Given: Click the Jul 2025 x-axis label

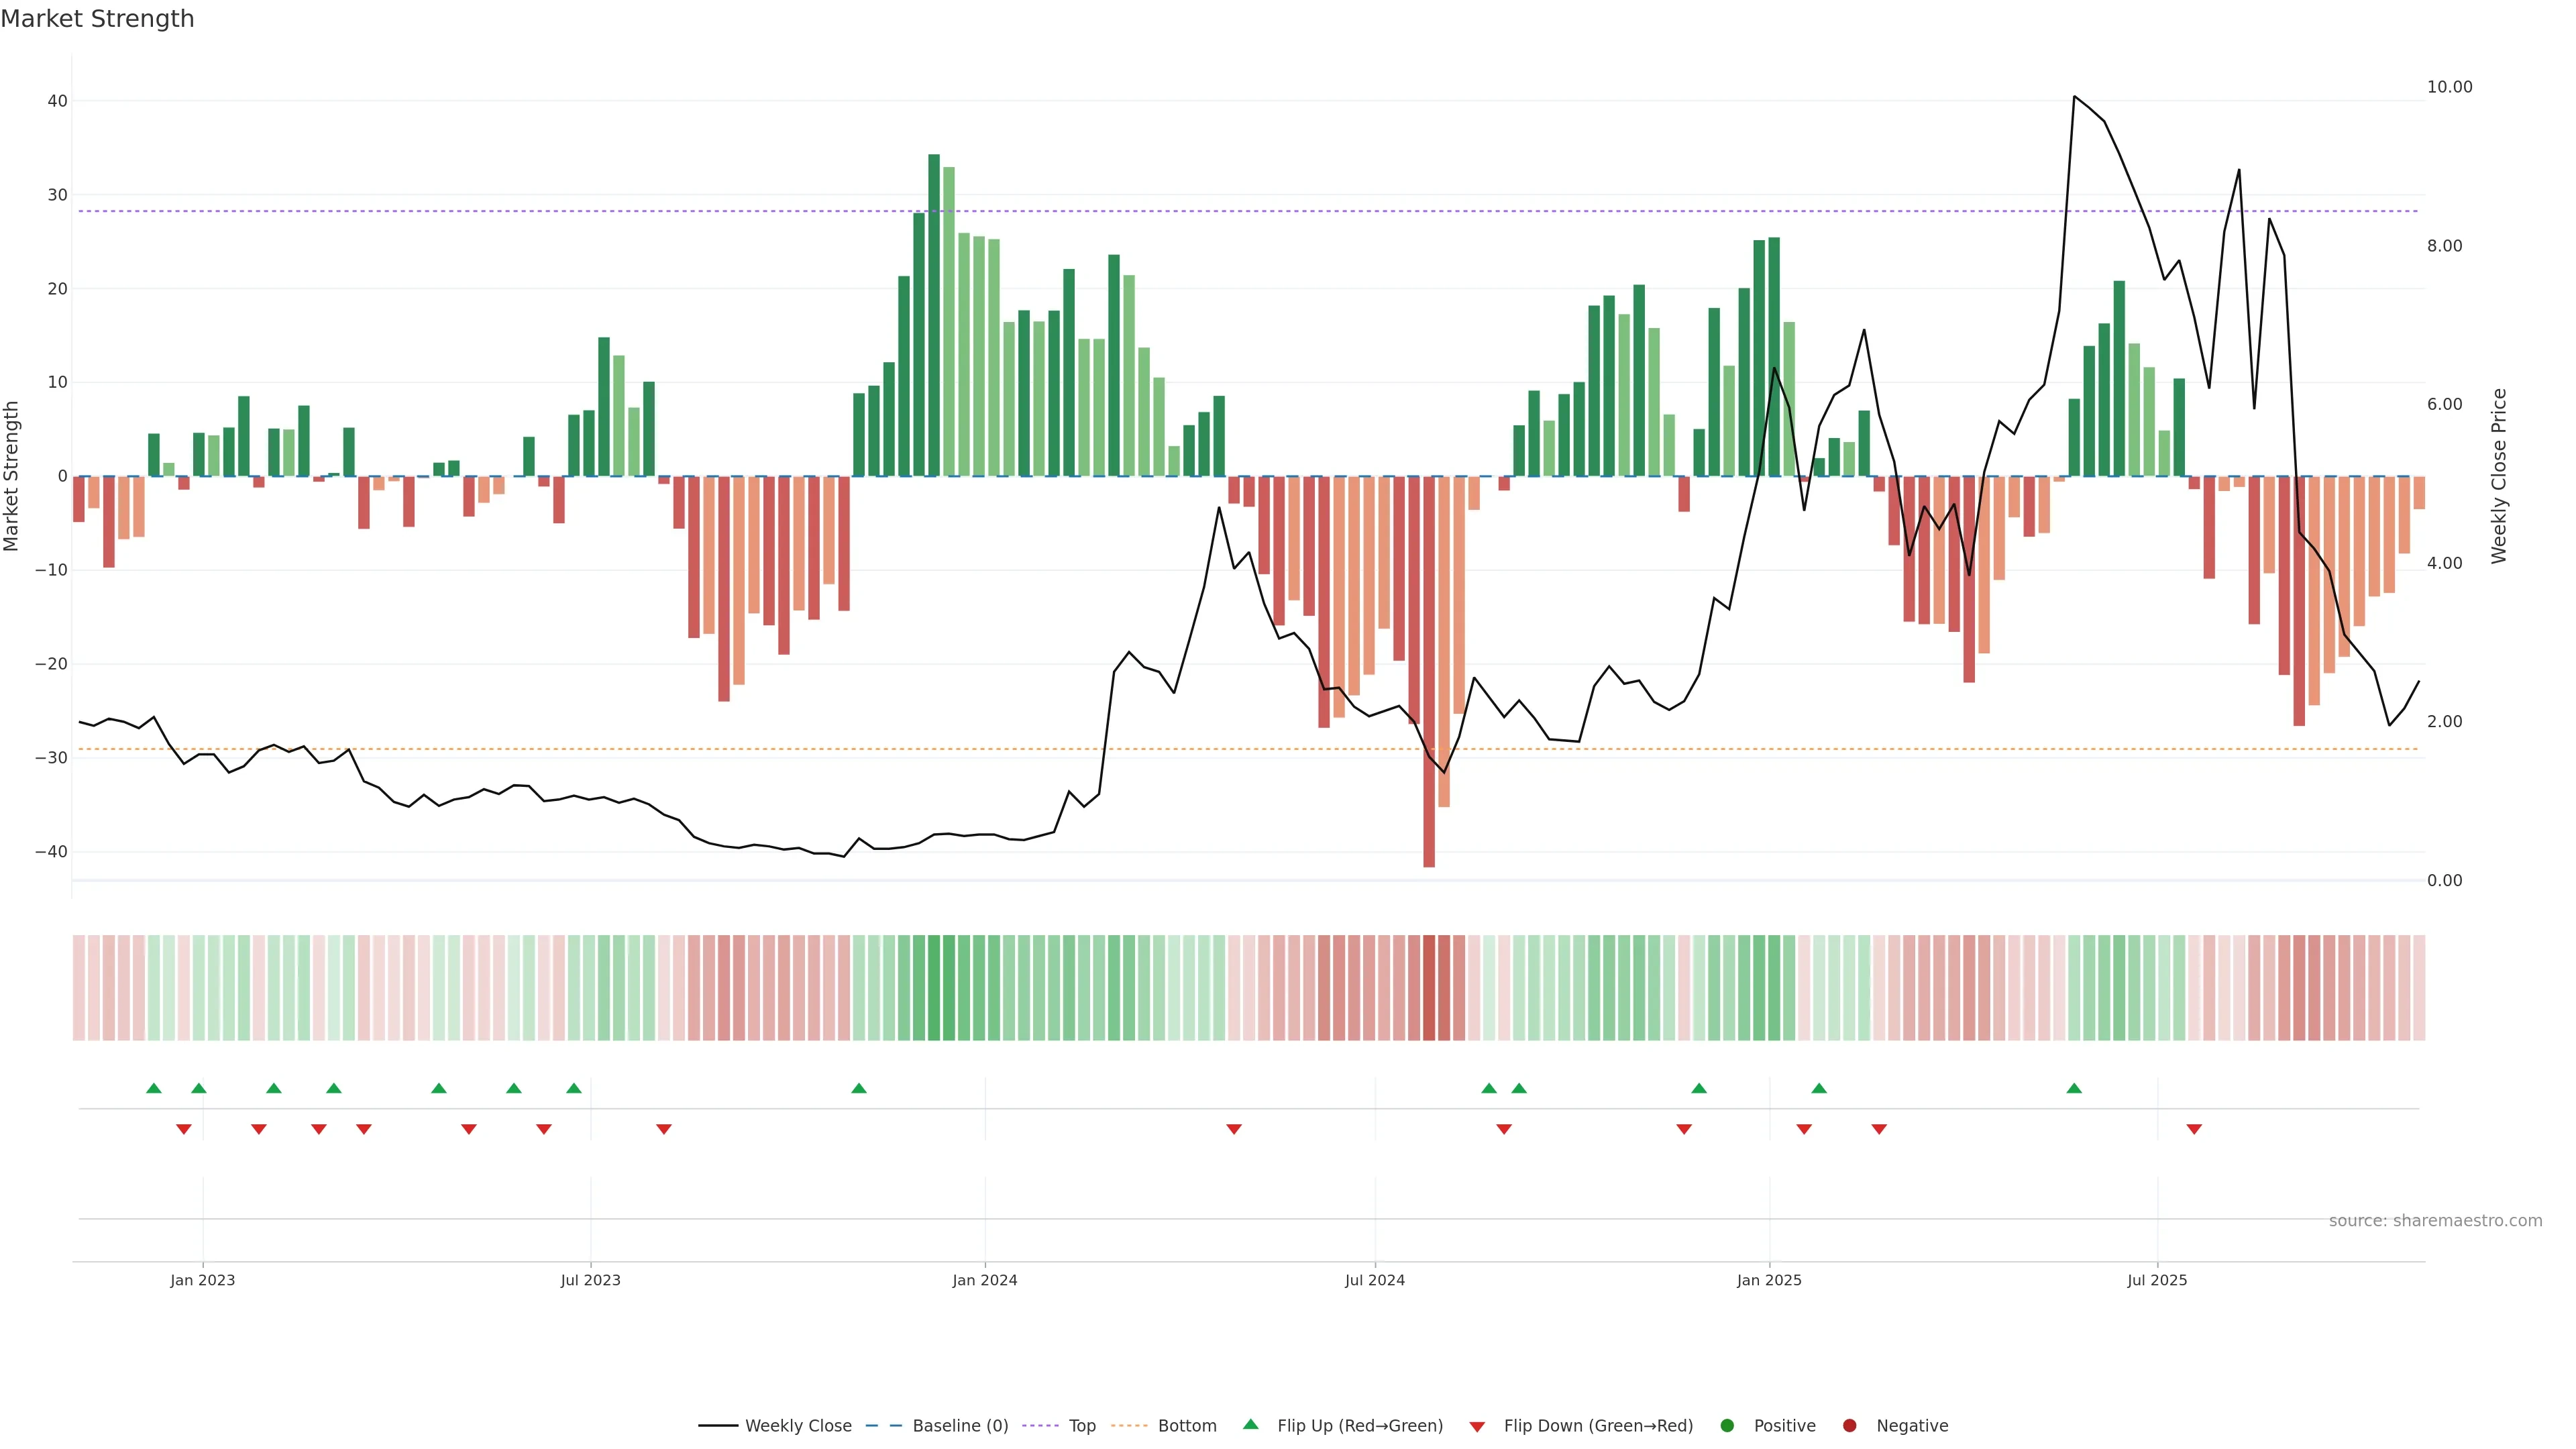Looking at the screenshot, I should point(2157,1280).
